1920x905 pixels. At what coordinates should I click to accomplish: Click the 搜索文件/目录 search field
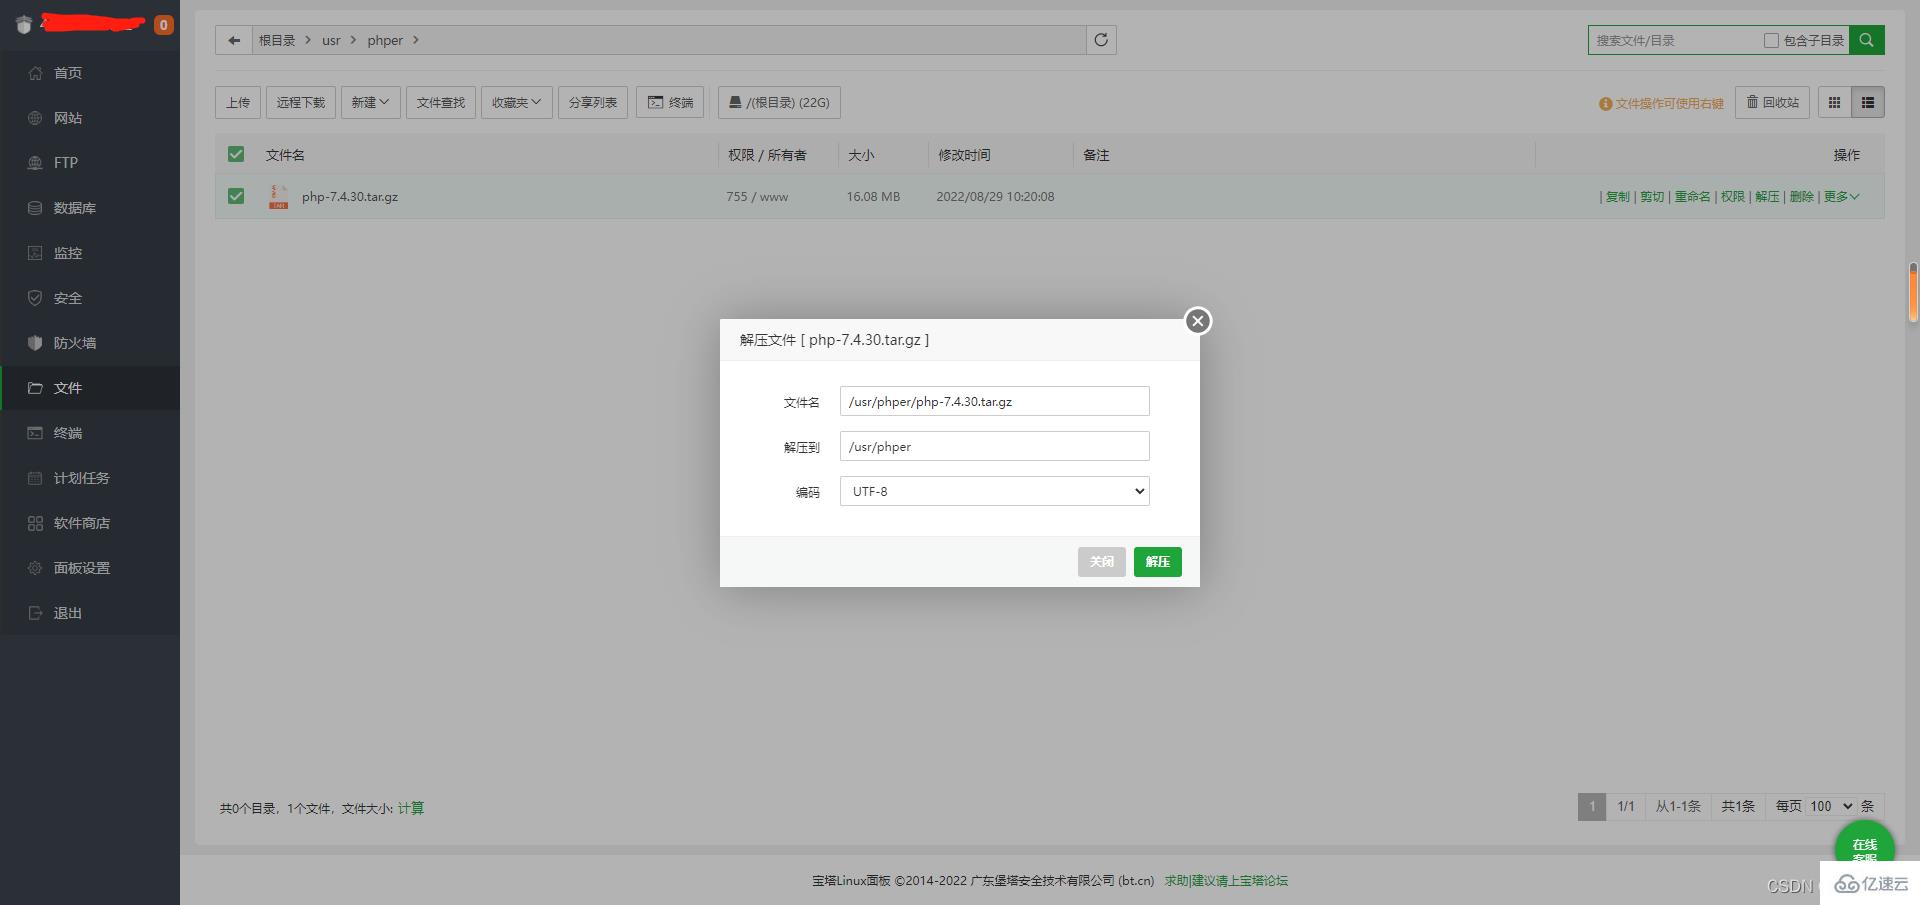(x=1675, y=40)
